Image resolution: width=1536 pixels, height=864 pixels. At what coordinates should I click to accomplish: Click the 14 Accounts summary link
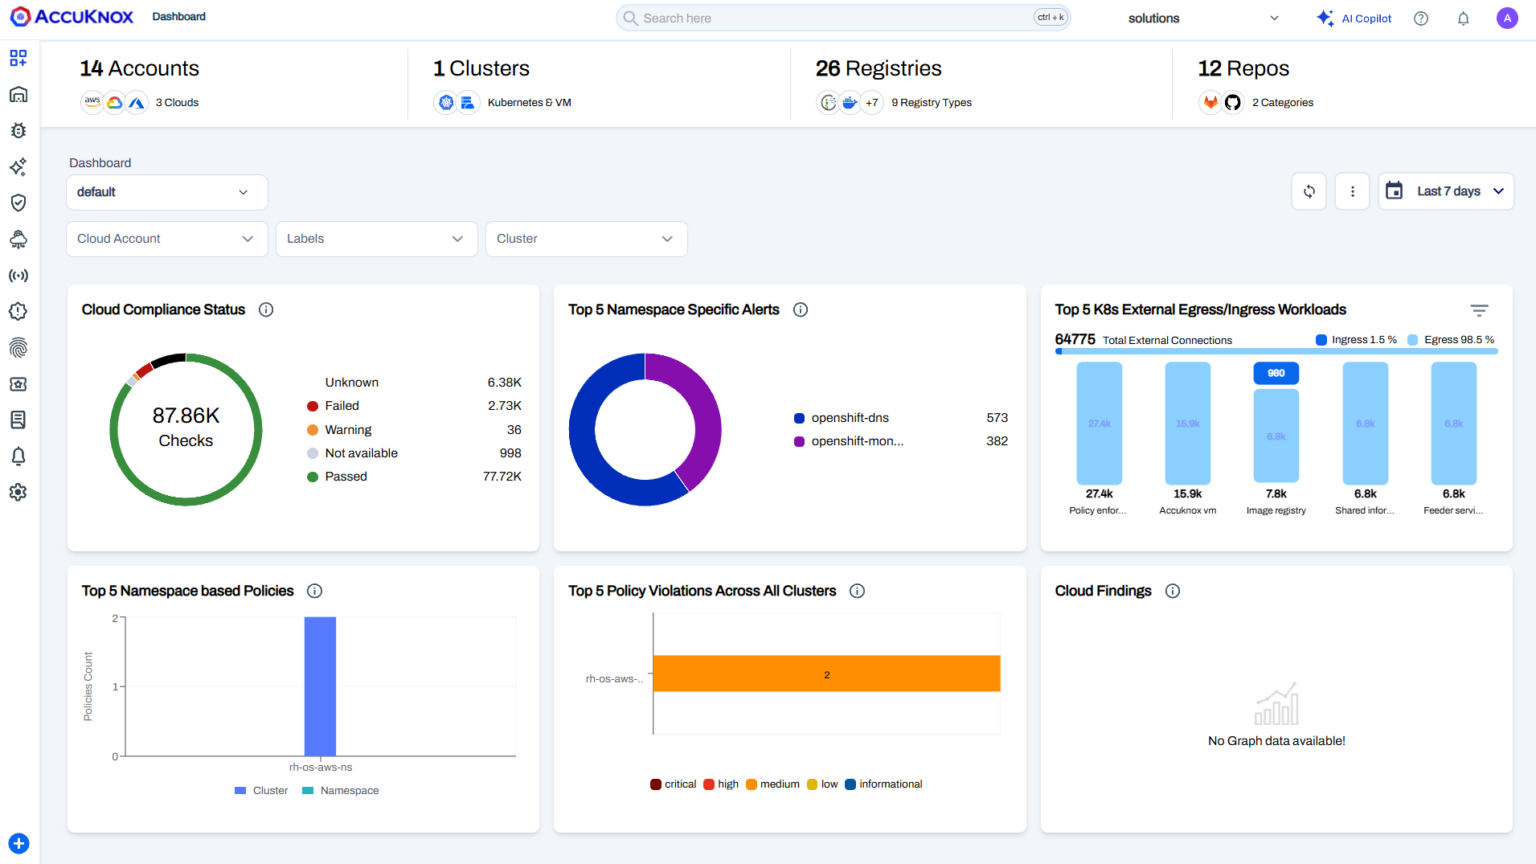[x=140, y=68]
